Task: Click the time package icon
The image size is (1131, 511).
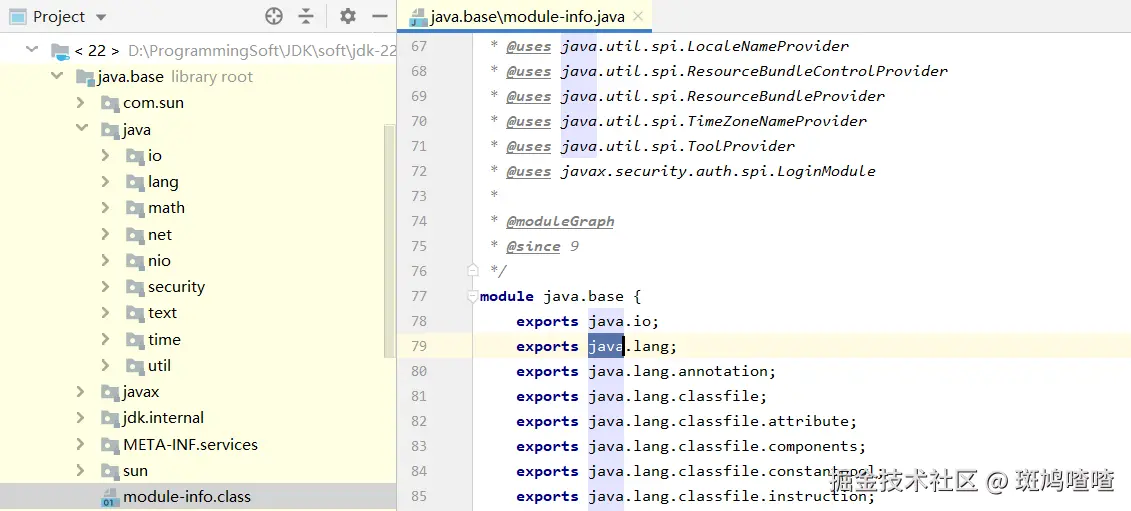Action: (135, 340)
